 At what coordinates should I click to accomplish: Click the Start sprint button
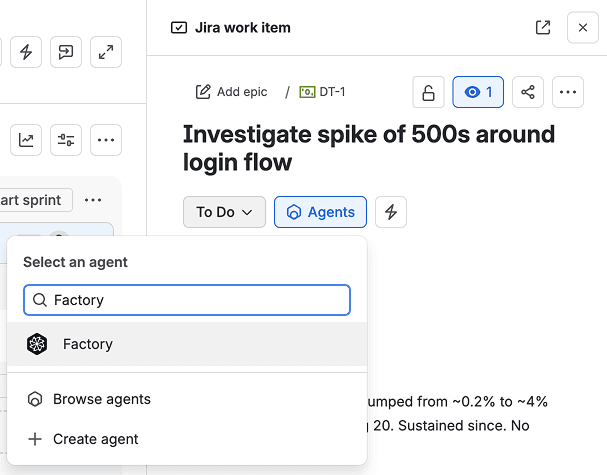click(36, 200)
